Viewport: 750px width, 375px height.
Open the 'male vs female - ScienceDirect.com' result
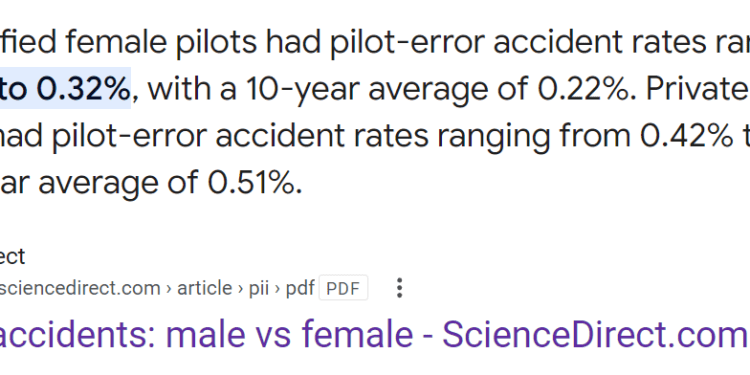[x=375, y=335]
